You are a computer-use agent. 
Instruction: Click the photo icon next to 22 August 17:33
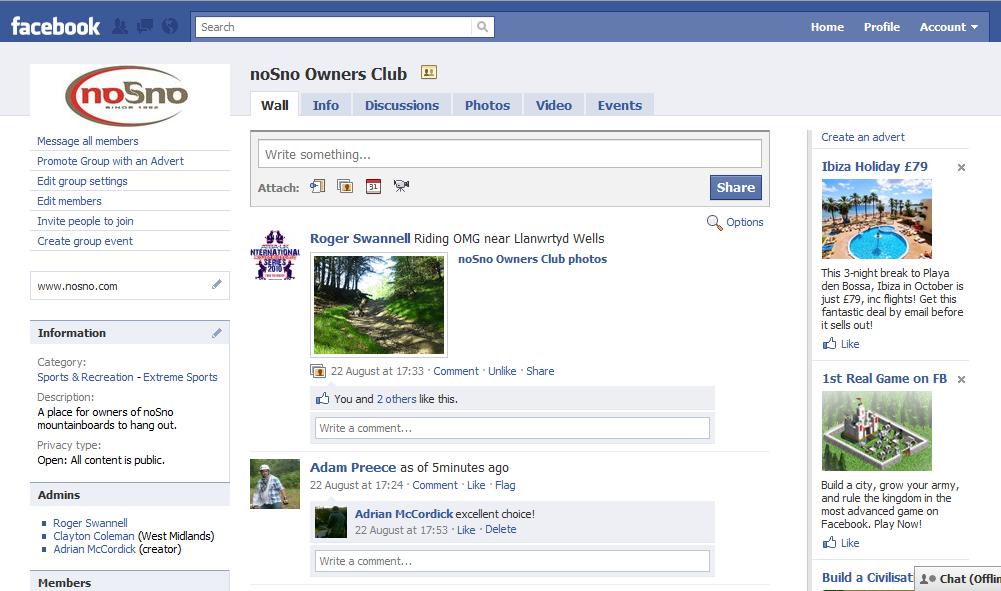(x=317, y=371)
